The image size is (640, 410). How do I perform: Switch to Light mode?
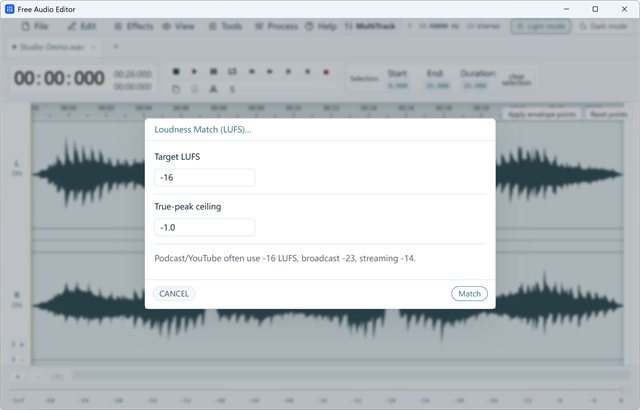tap(540, 27)
